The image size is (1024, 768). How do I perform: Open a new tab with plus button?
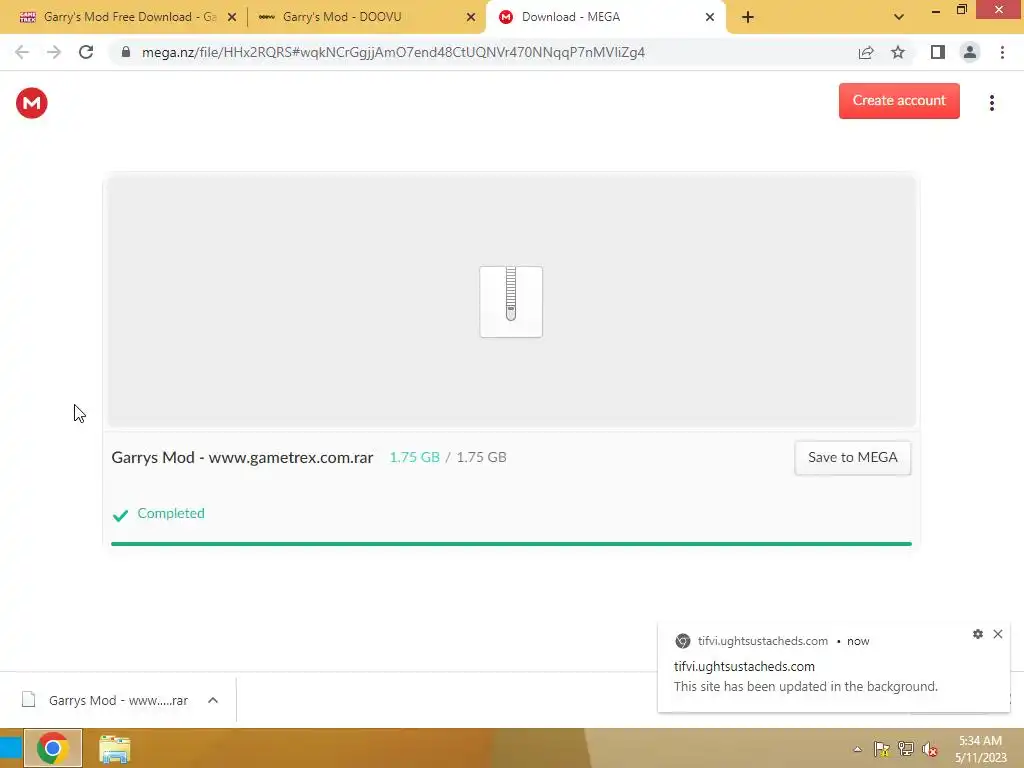point(748,18)
